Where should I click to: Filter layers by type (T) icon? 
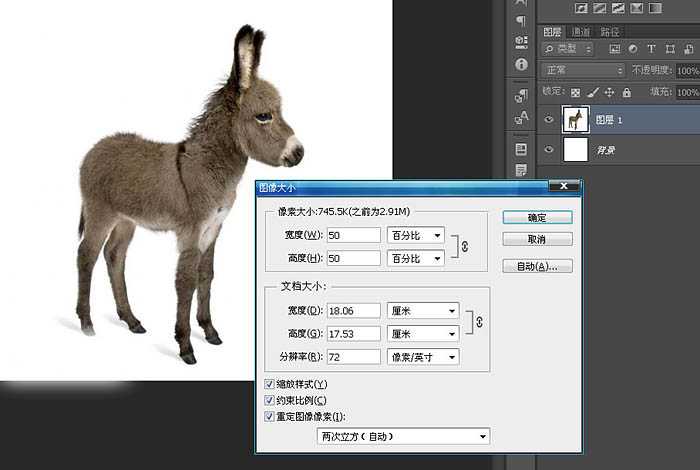point(651,48)
